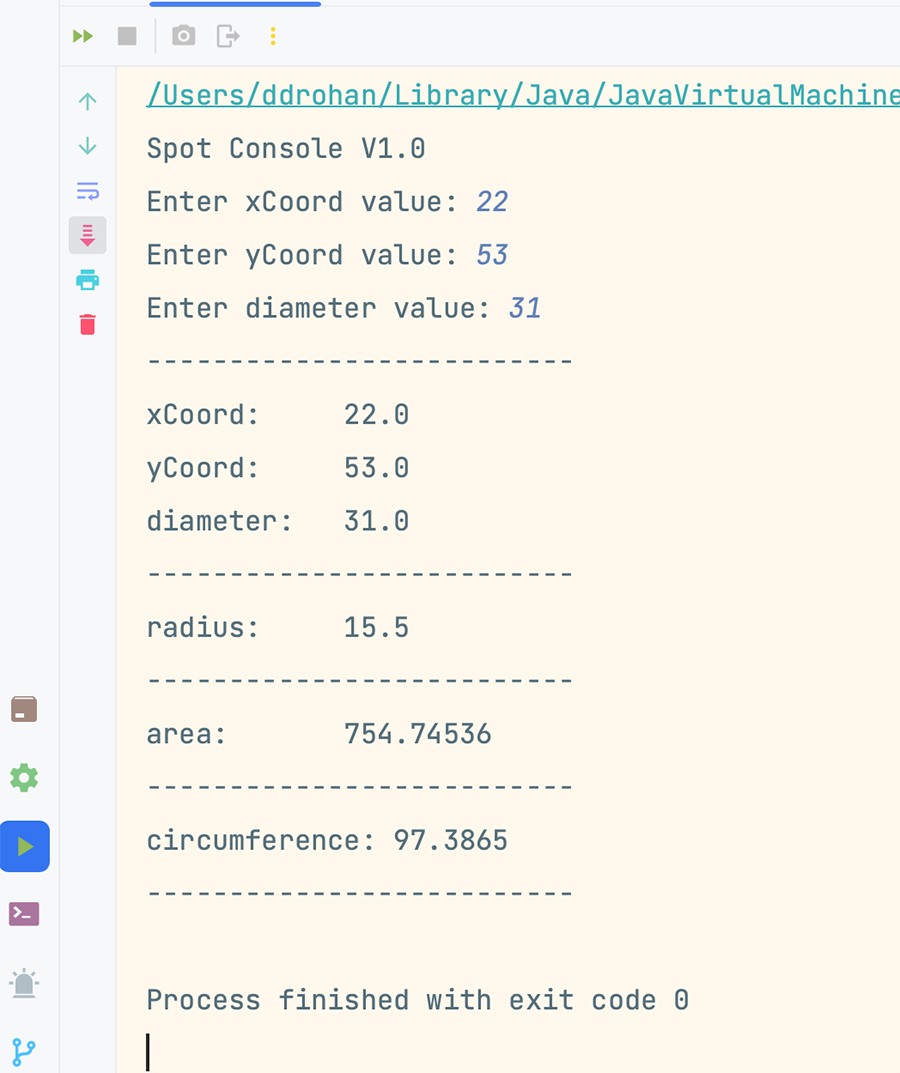The height and width of the screenshot is (1073, 900).
Task: Print the console output with the printer icon
Action: point(88,280)
